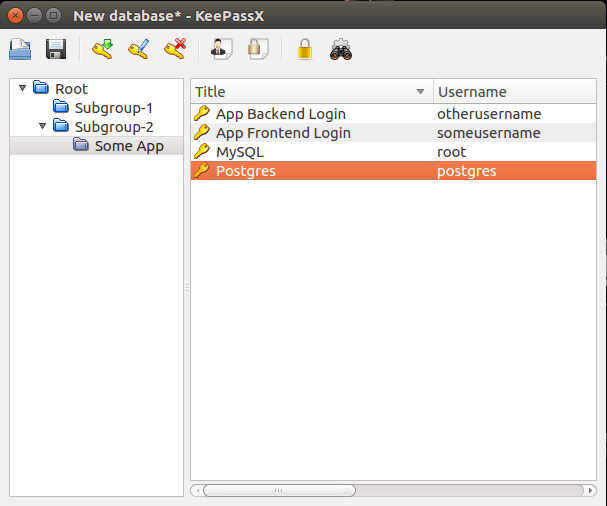Click the Subgroup-1 folder icon
The image size is (607, 506).
point(61,106)
